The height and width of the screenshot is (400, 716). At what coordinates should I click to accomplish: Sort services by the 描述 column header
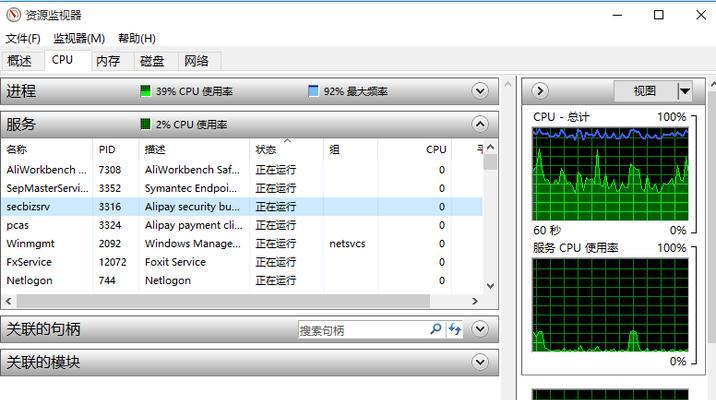[194, 149]
